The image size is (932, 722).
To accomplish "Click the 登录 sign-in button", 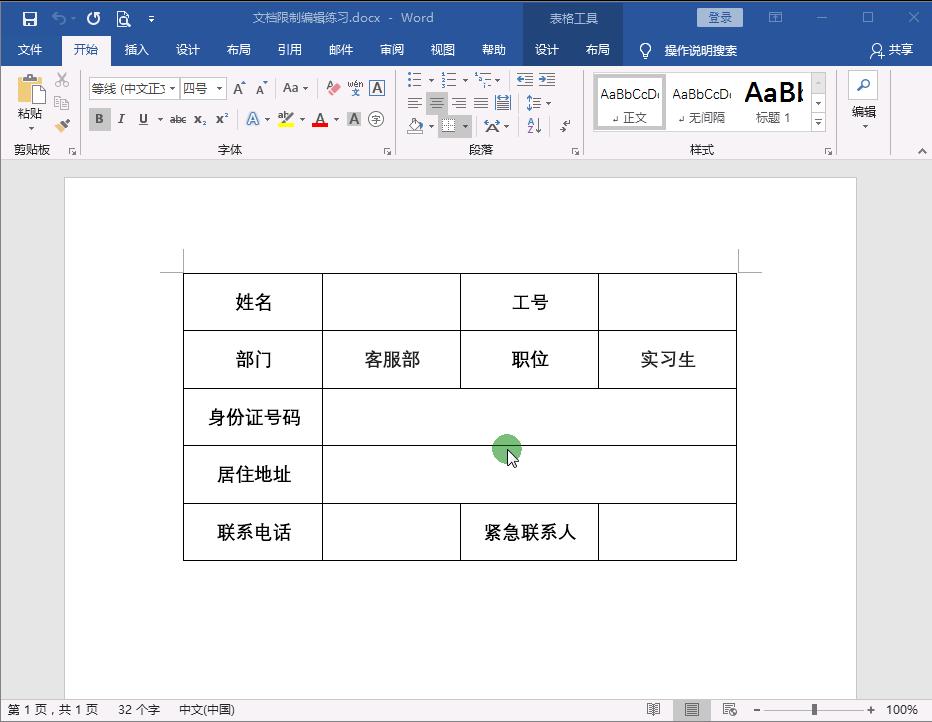I will tap(719, 16).
